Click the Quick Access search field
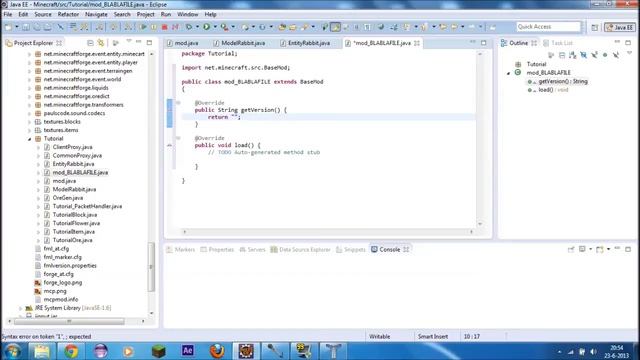This screenshot has height=360, width=640. click(548, 27)
